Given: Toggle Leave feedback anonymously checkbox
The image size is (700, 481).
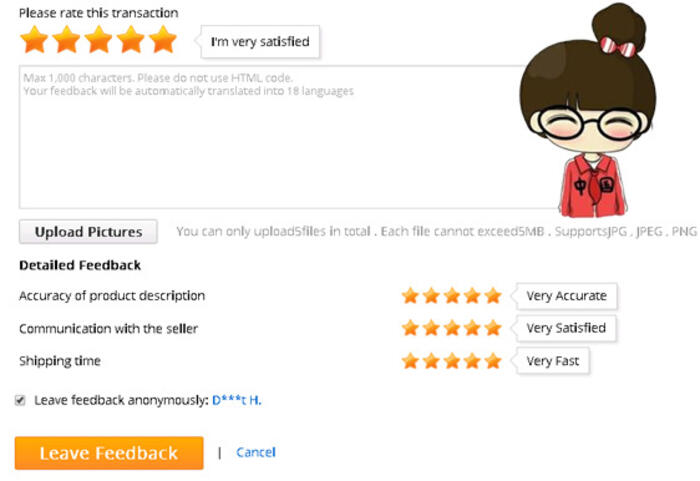Looking at the screenshot, I should point(21,400).
